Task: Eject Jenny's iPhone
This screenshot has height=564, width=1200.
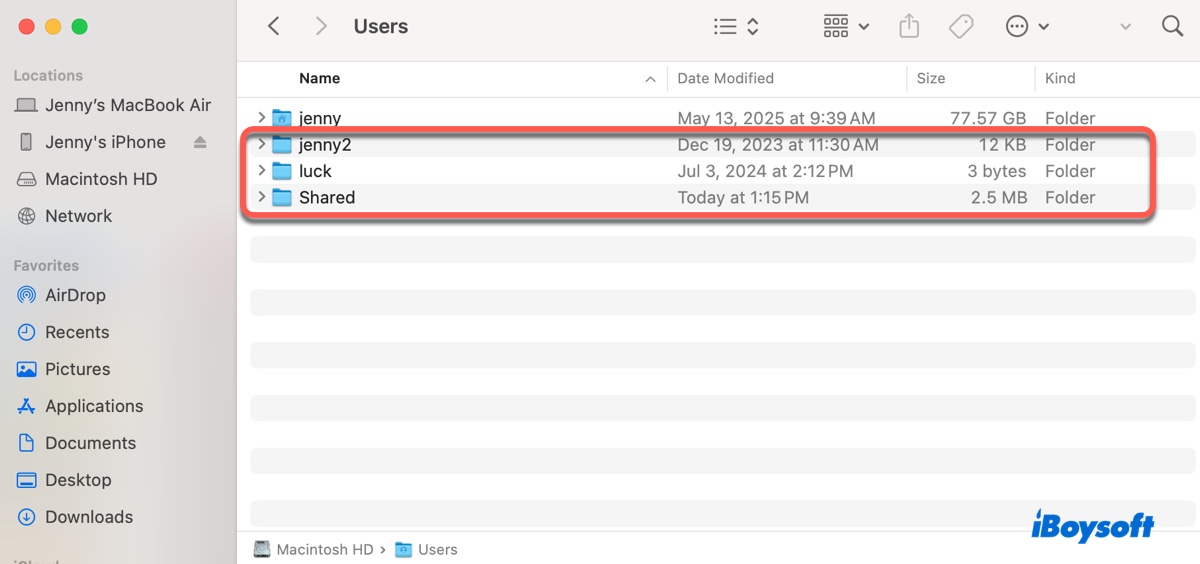Action: [x=200, y=142]
